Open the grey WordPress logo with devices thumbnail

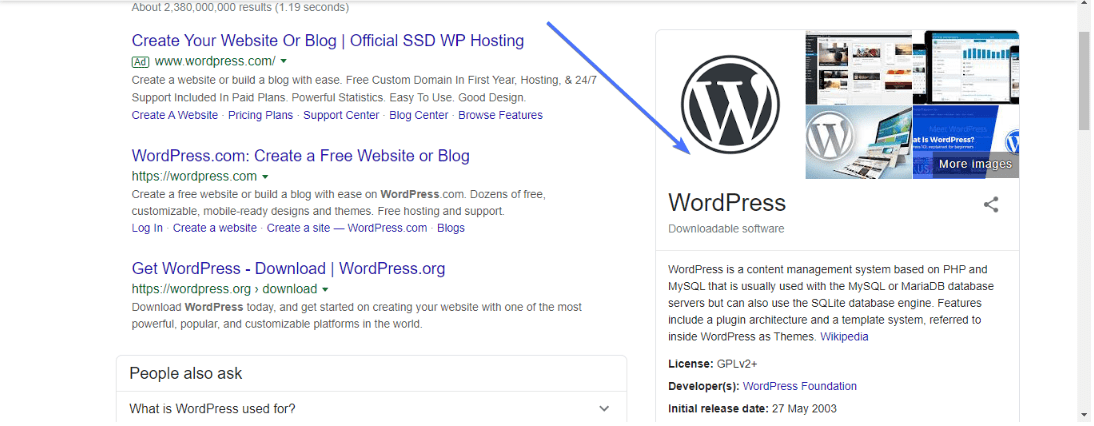(859, 142)
